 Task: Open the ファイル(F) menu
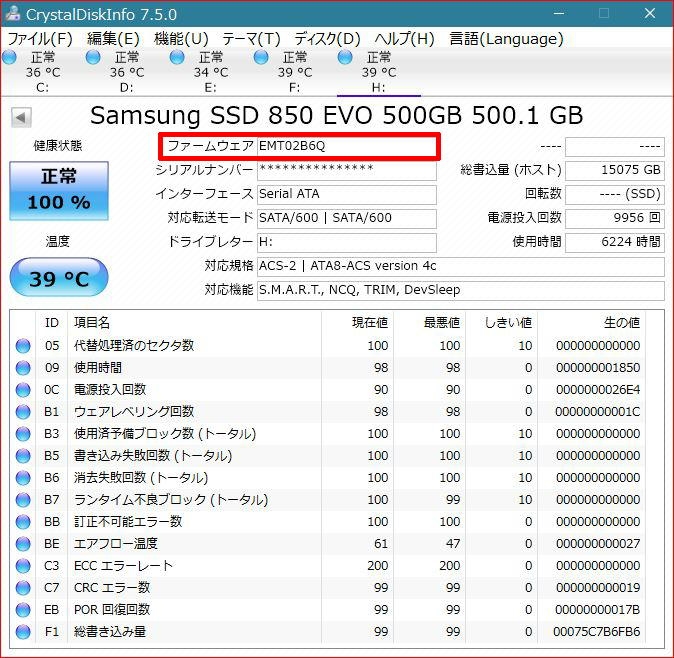tap(40, 39)
